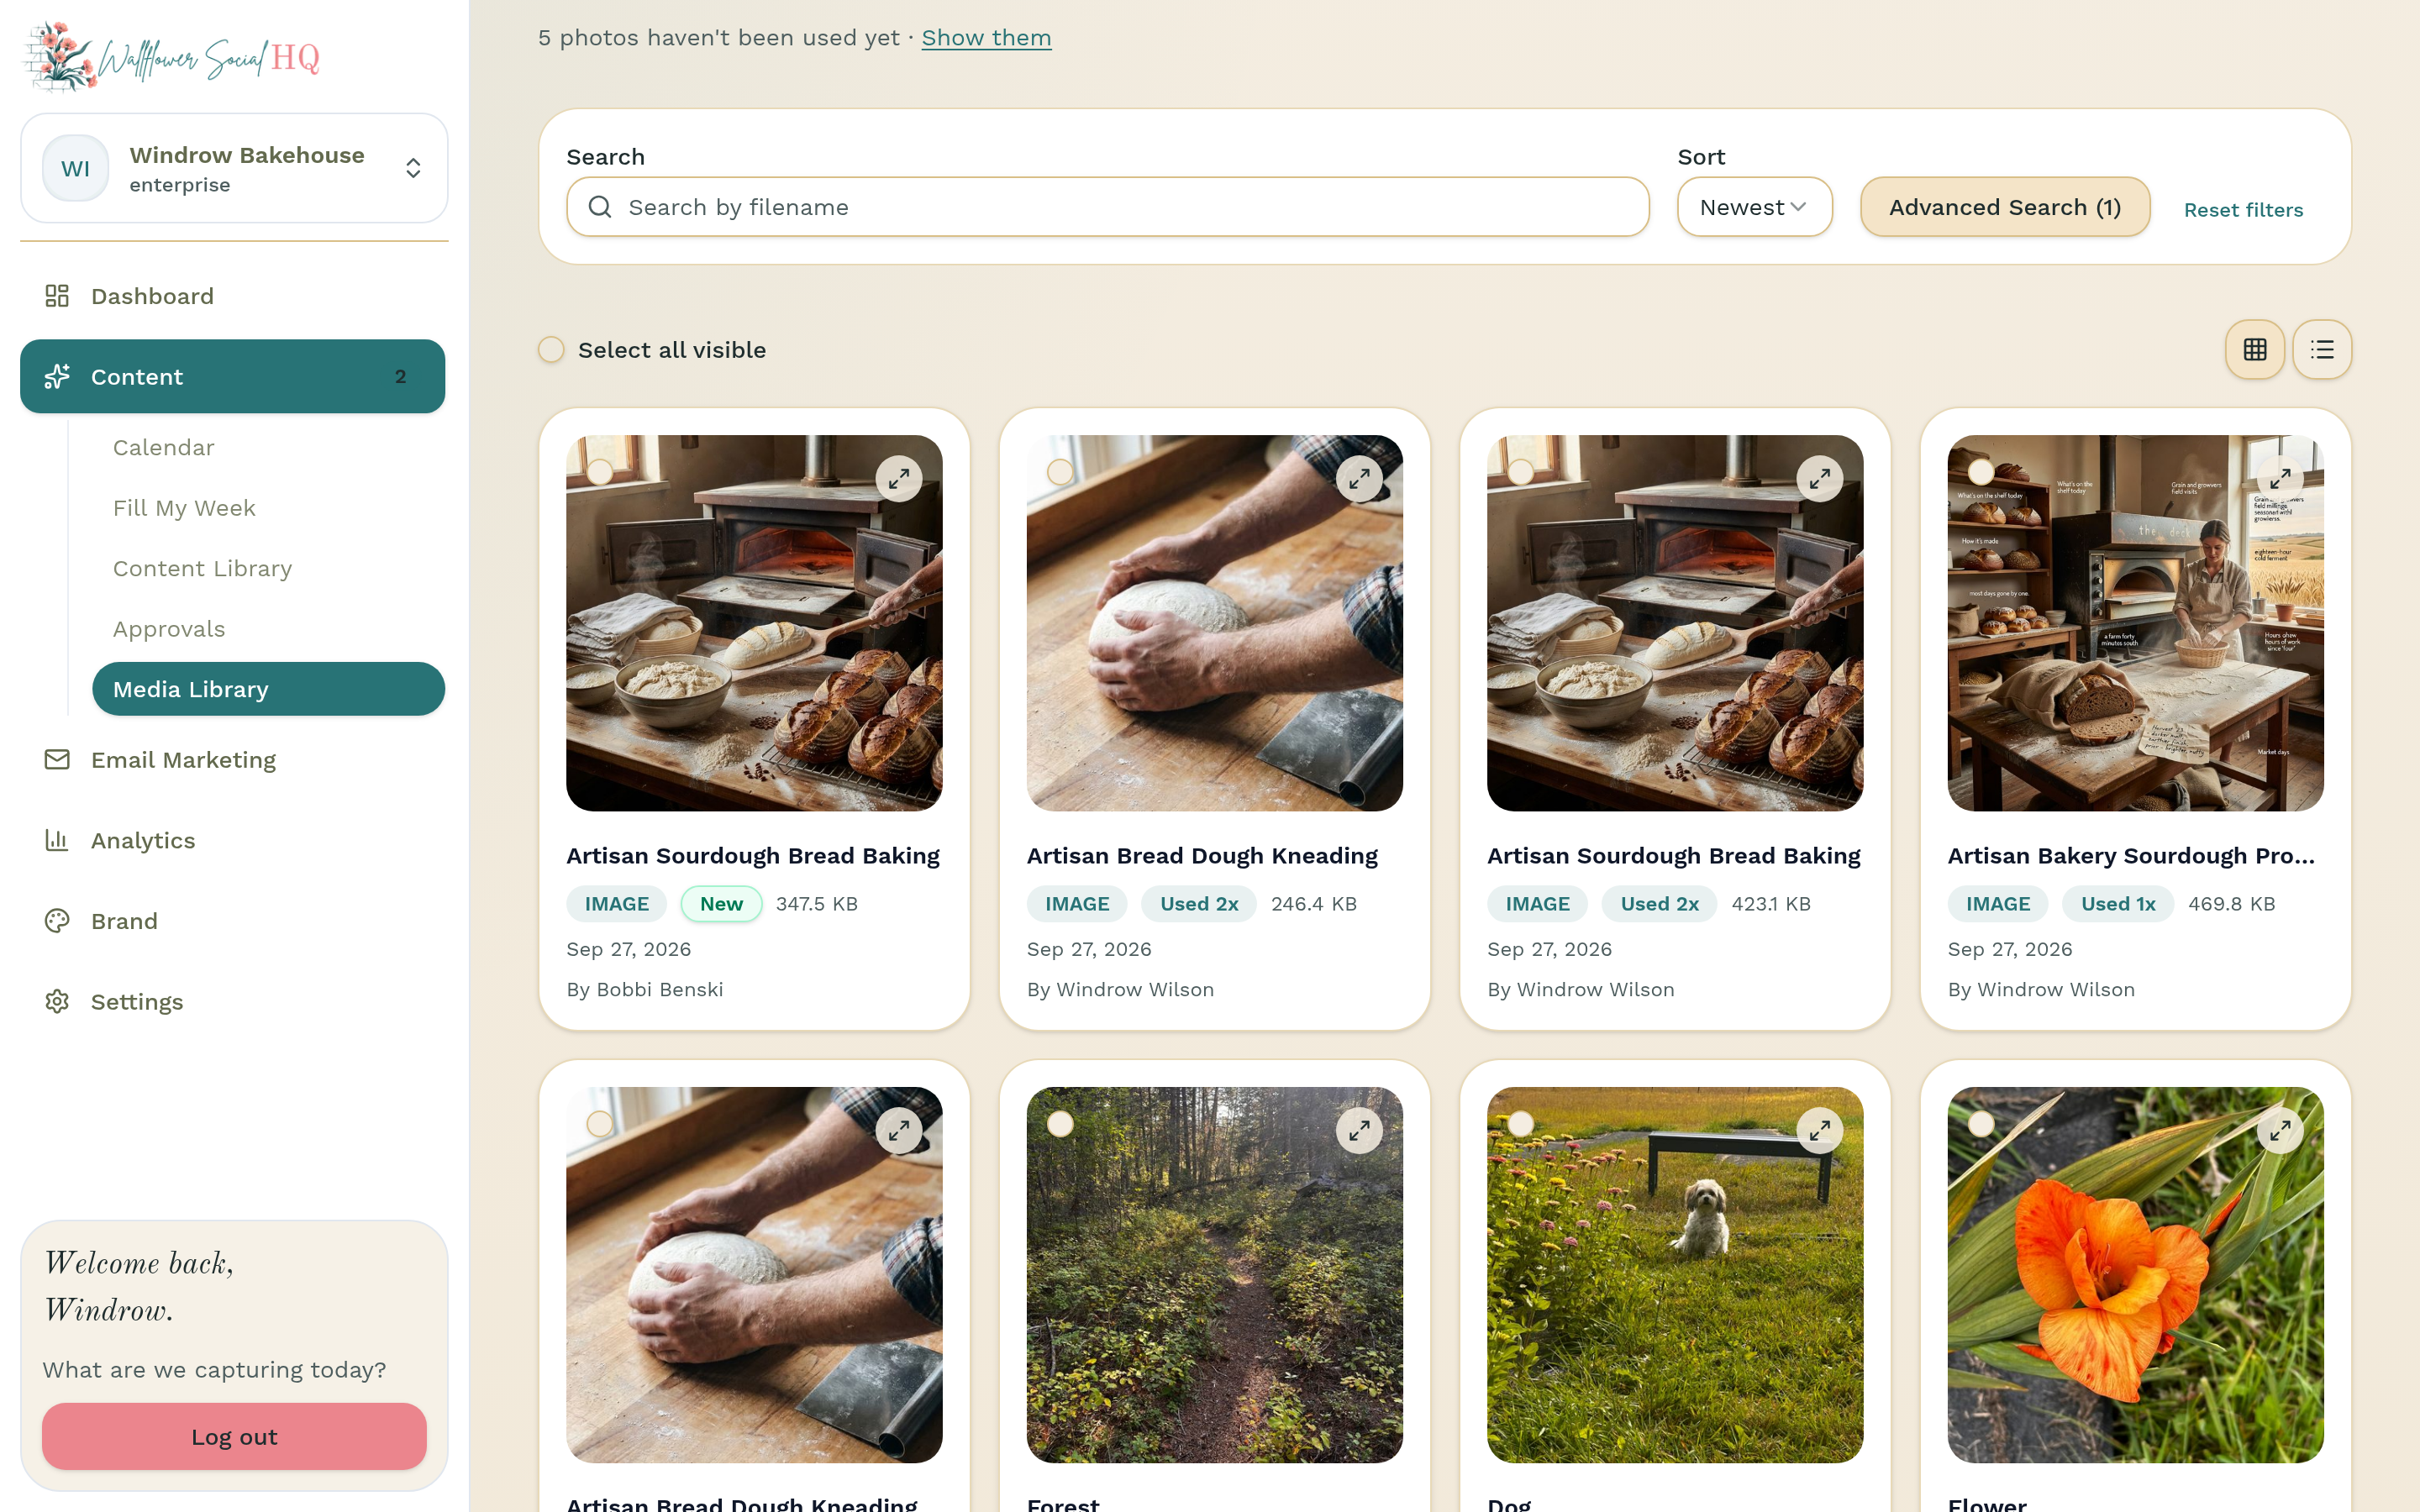Screen dimensions: 2420x1512
Task: Expand Artisan Bakery Sourdough preview
Action: coord(2280,479)
